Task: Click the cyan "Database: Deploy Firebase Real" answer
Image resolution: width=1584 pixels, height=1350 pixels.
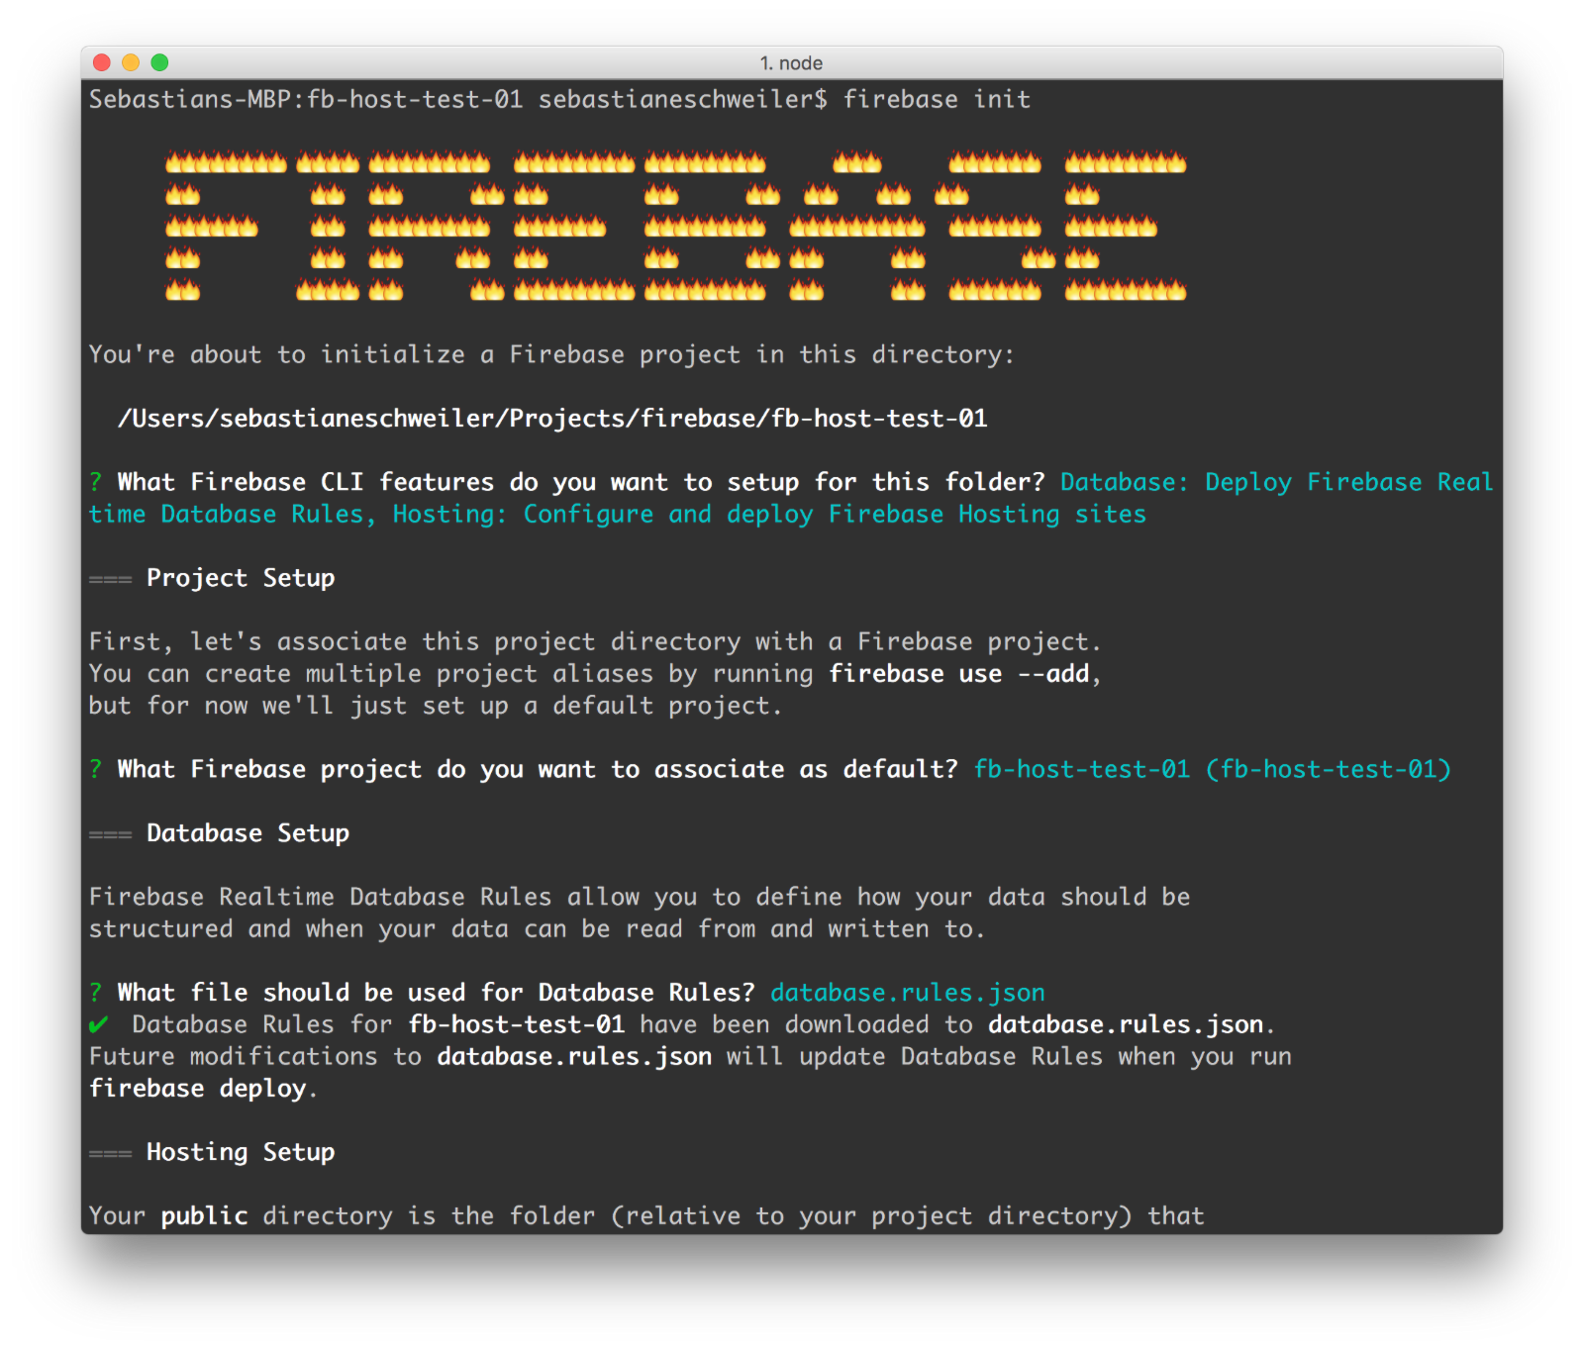Action: coord(1277,482)
